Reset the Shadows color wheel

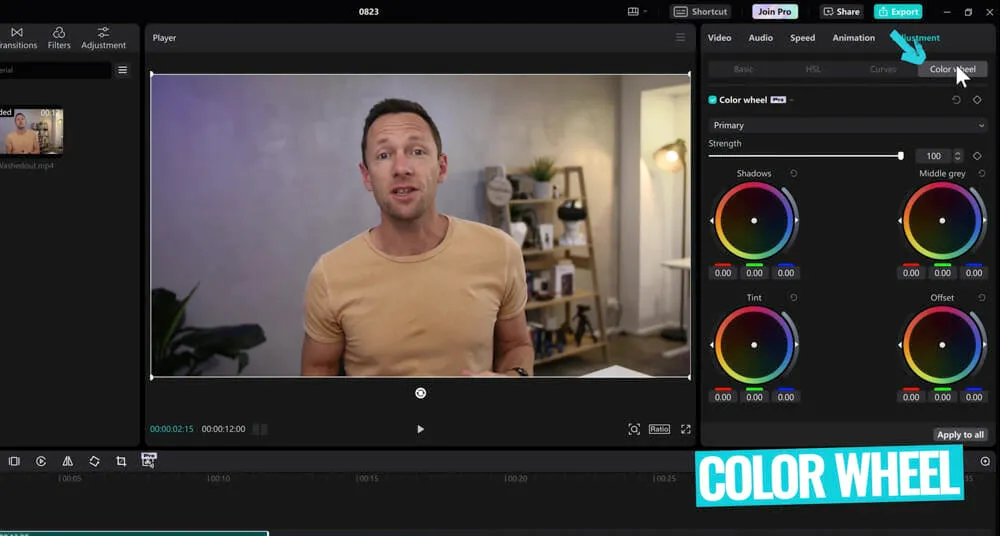793,174
